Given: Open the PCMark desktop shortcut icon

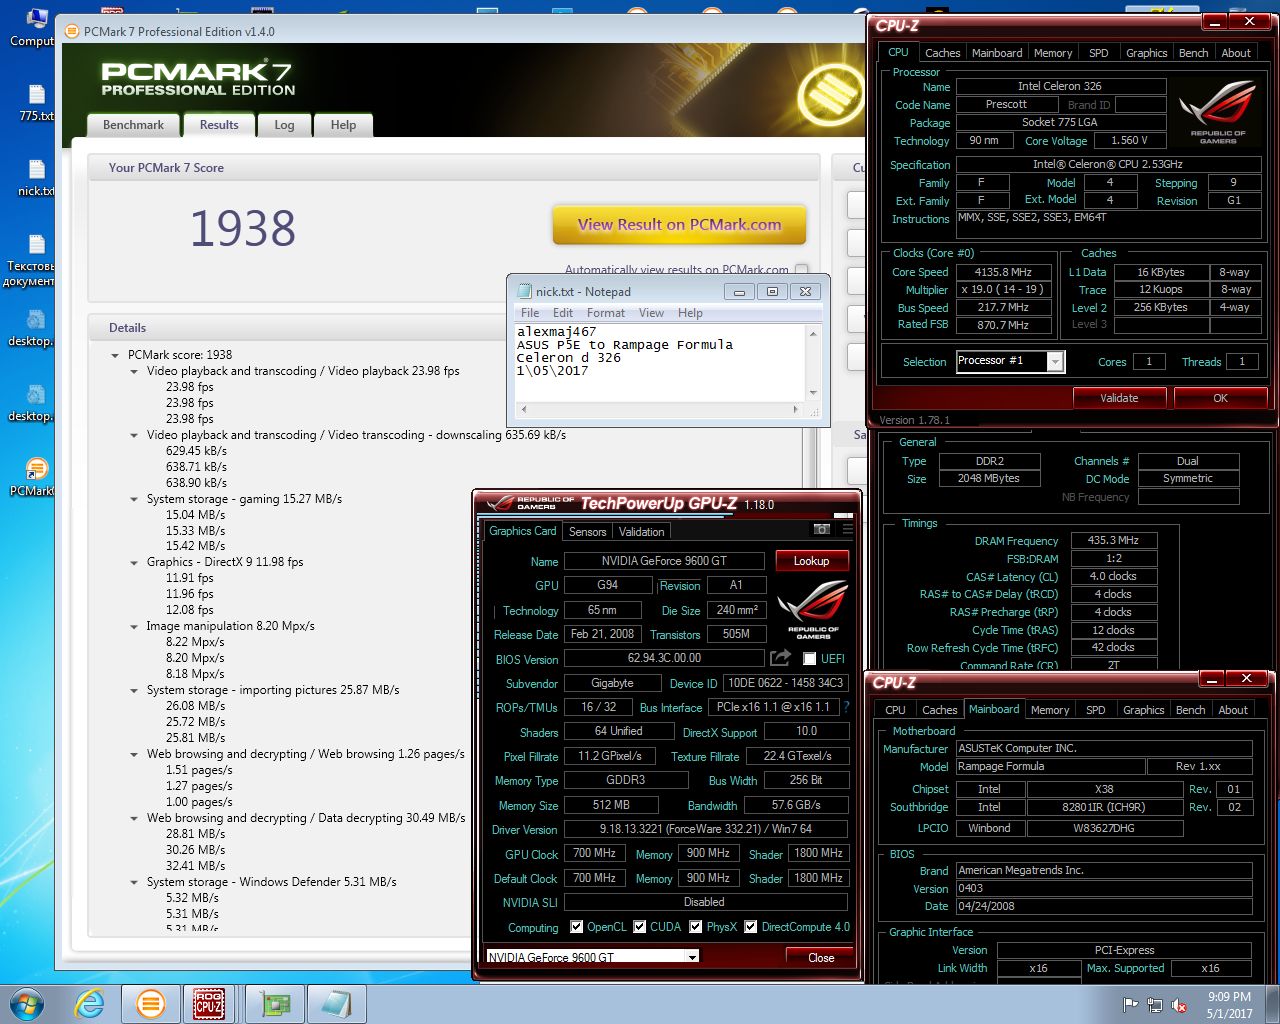Looking at the screenshot, I should (36, 477).
